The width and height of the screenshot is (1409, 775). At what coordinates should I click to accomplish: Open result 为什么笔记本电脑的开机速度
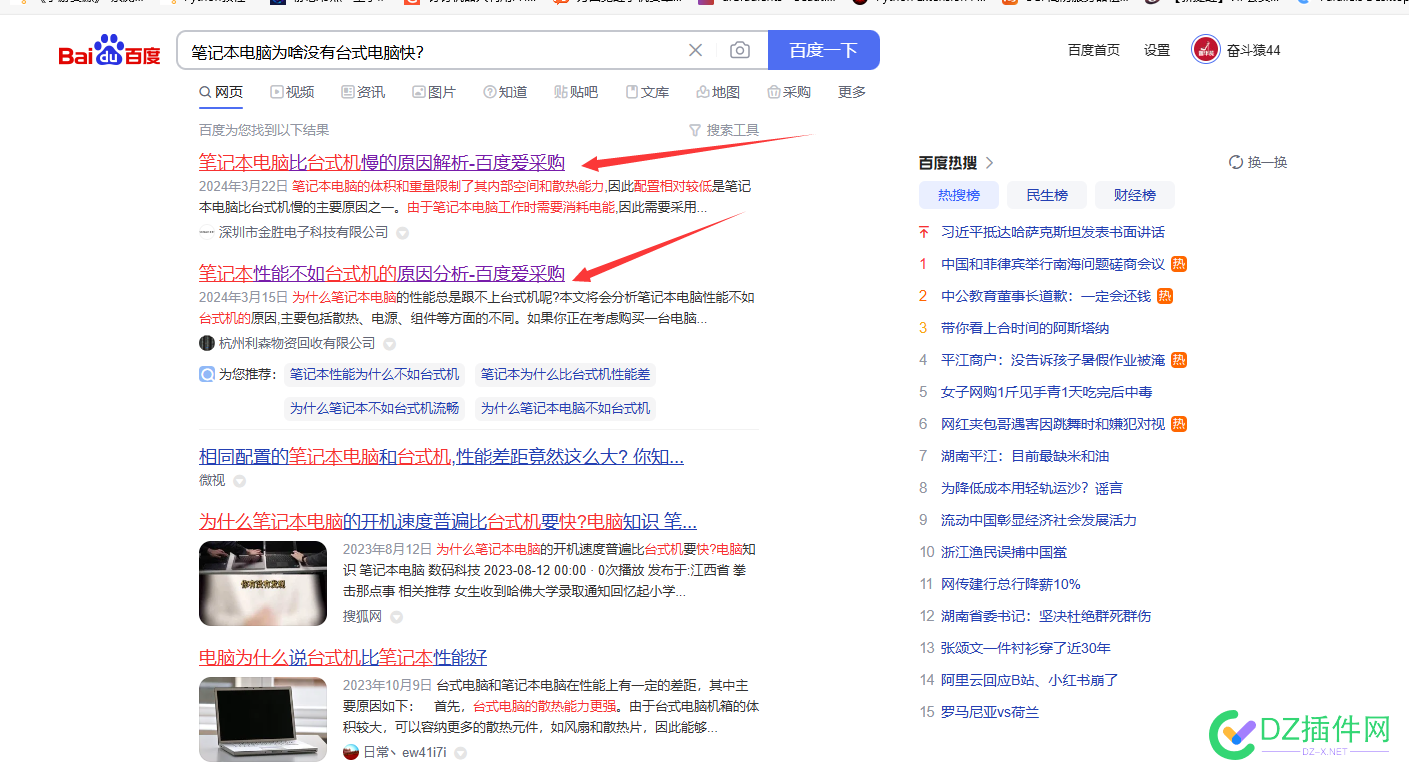(448, 522)
